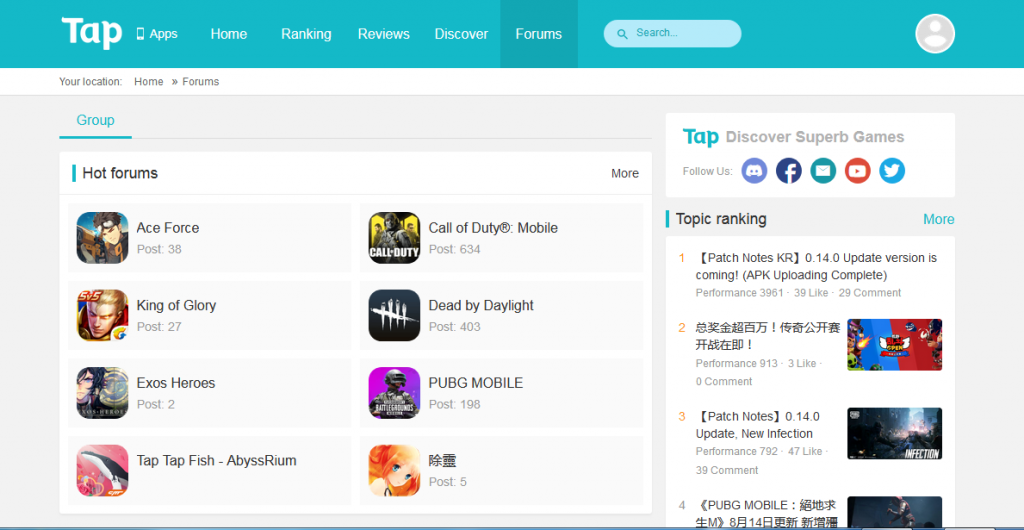Click the Search input field
The image size is (1024, 530).
point(672,33)
